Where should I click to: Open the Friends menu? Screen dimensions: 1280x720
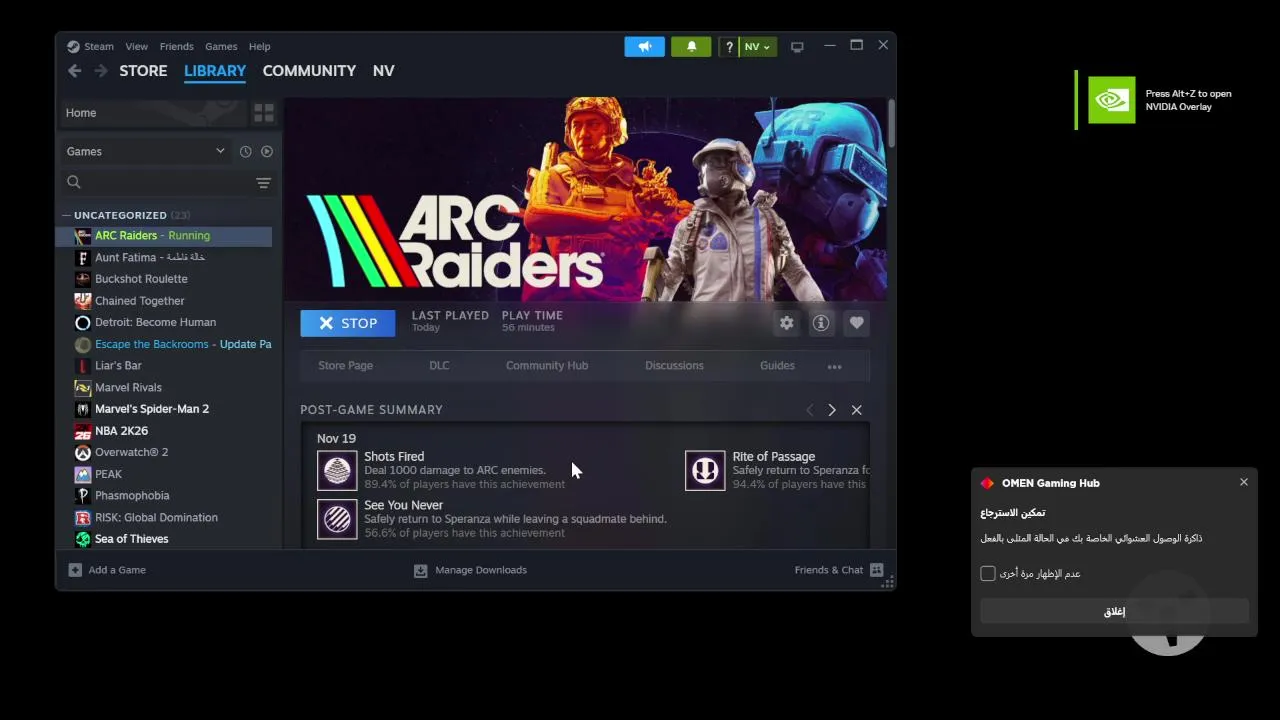click(x=177, y=47)
